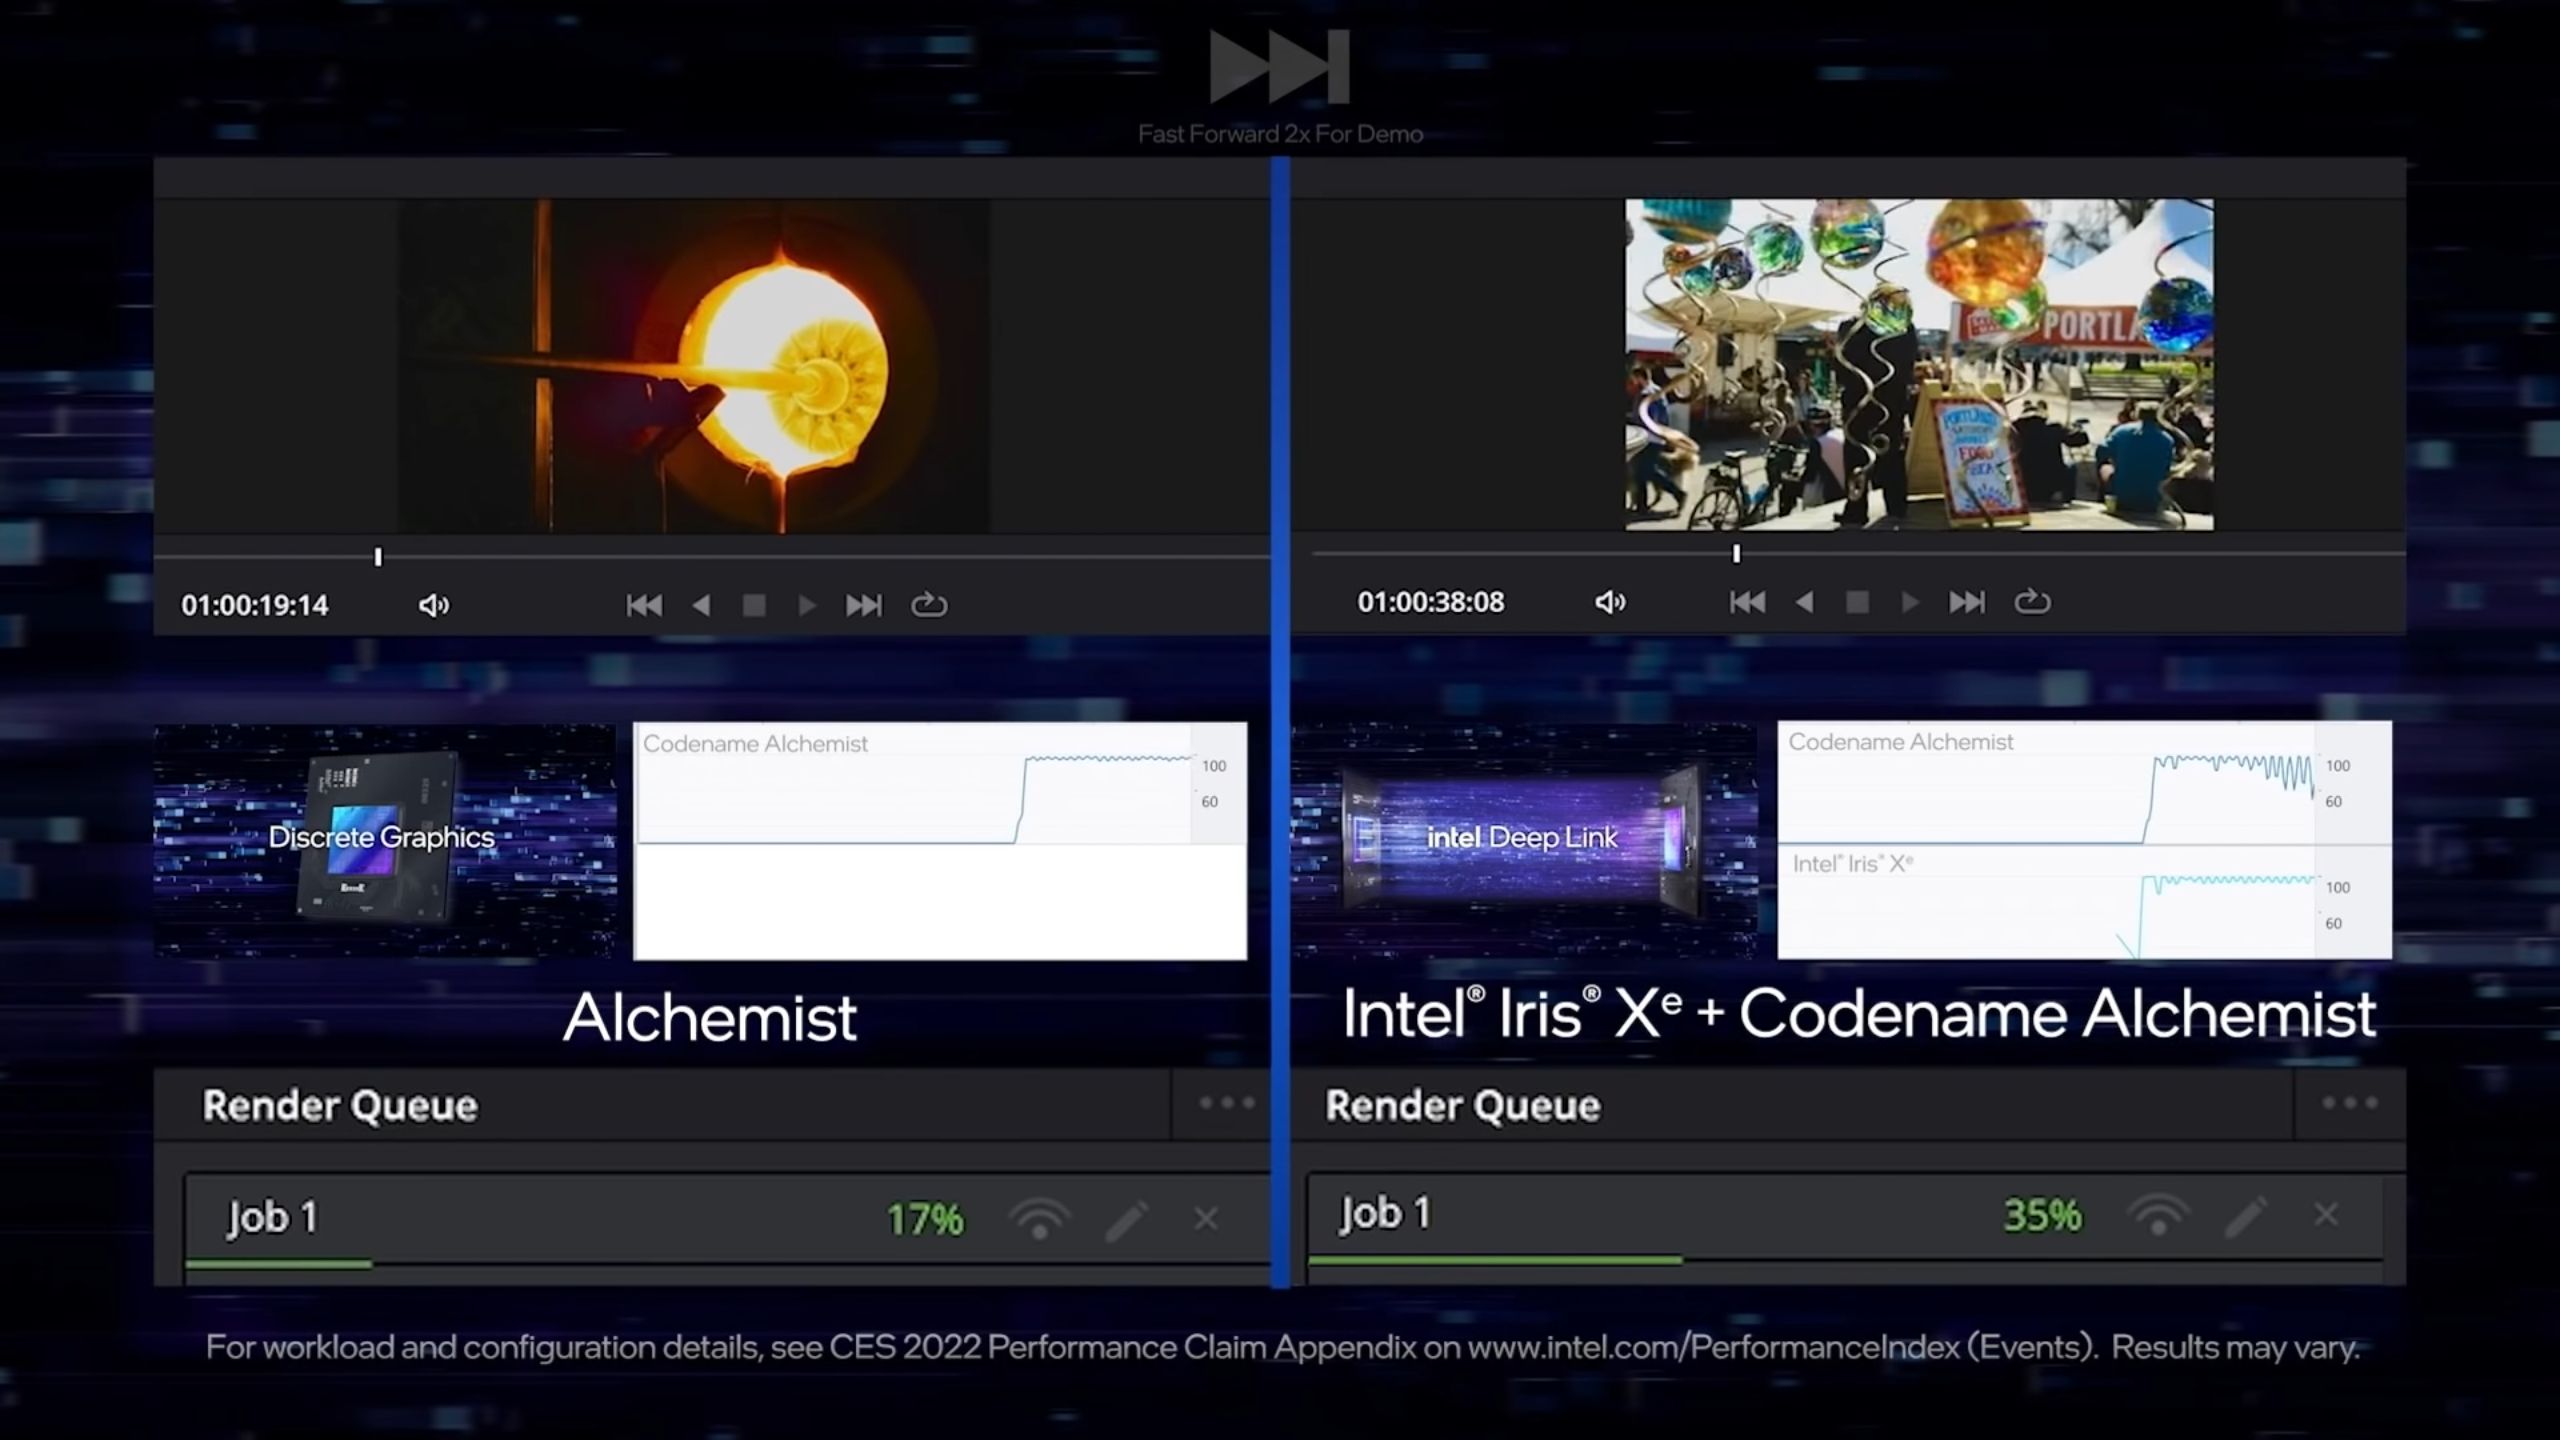
Task: Edit Job 1 in left render queue
Action: [1126, 1220]
